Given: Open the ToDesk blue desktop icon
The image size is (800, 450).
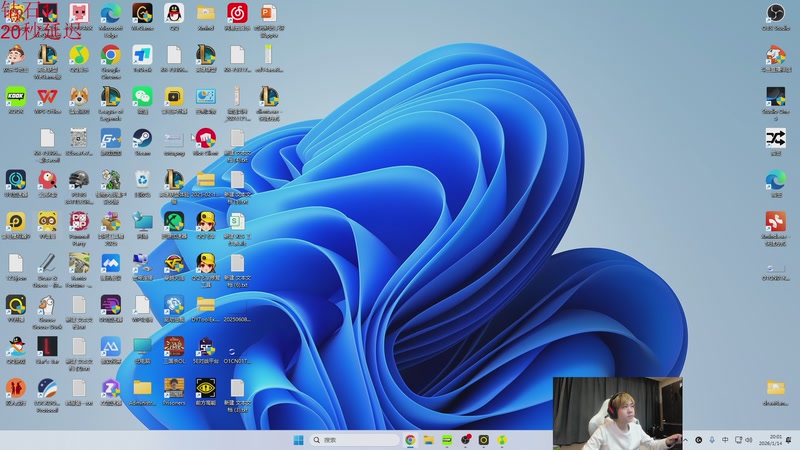Looking at the screenshot, I should (x=142, y=56).
